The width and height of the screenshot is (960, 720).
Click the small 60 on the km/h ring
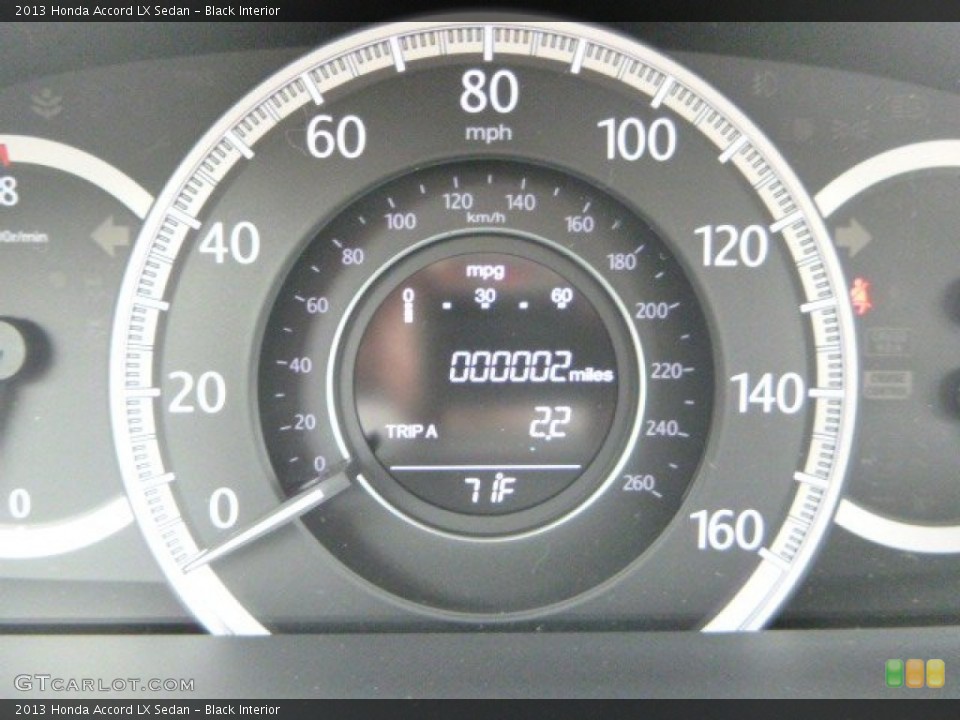(317, 305)
